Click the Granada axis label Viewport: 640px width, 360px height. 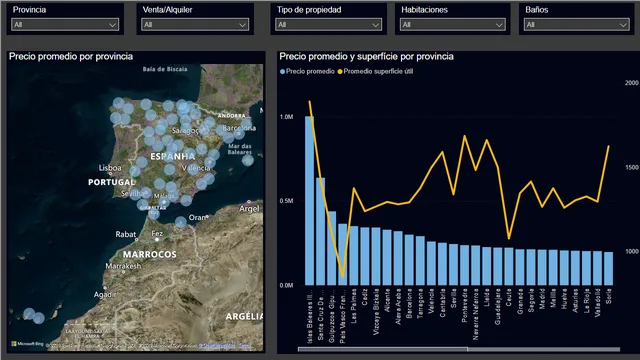[x=520, y=302]
